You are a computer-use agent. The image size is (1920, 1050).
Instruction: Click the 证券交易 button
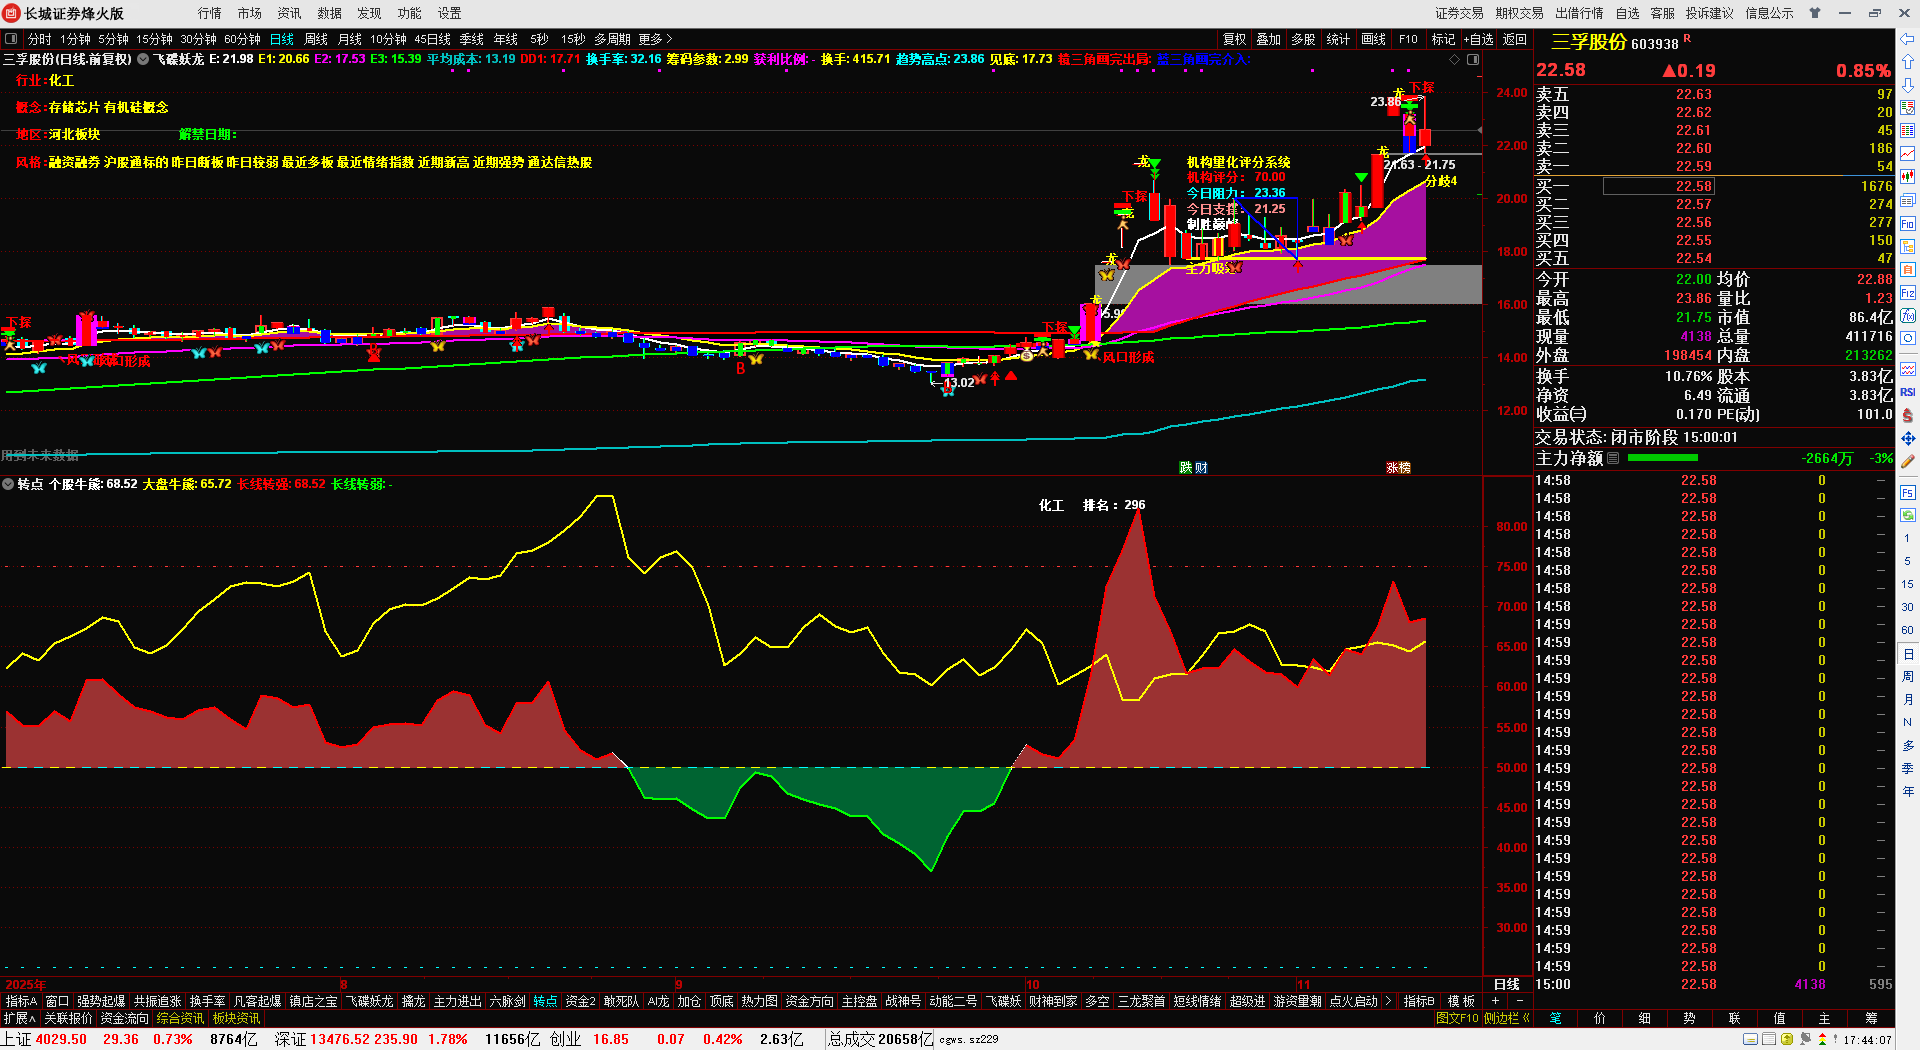coord(1459,13)
